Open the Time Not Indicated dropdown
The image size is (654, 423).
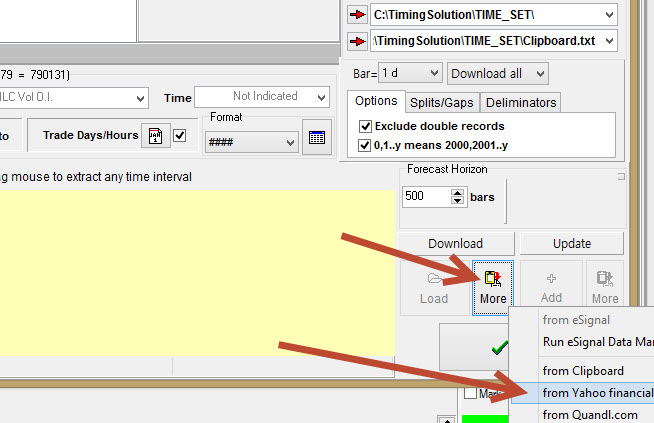(262, 97)
